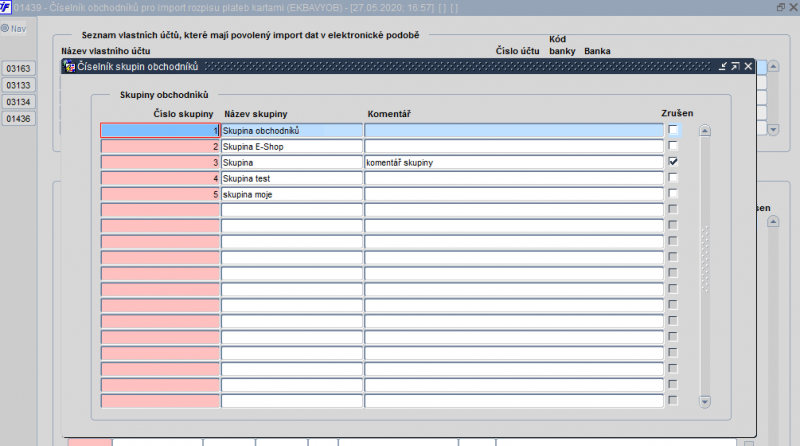
Task: Click the Komentář column header
Action: 389,114
